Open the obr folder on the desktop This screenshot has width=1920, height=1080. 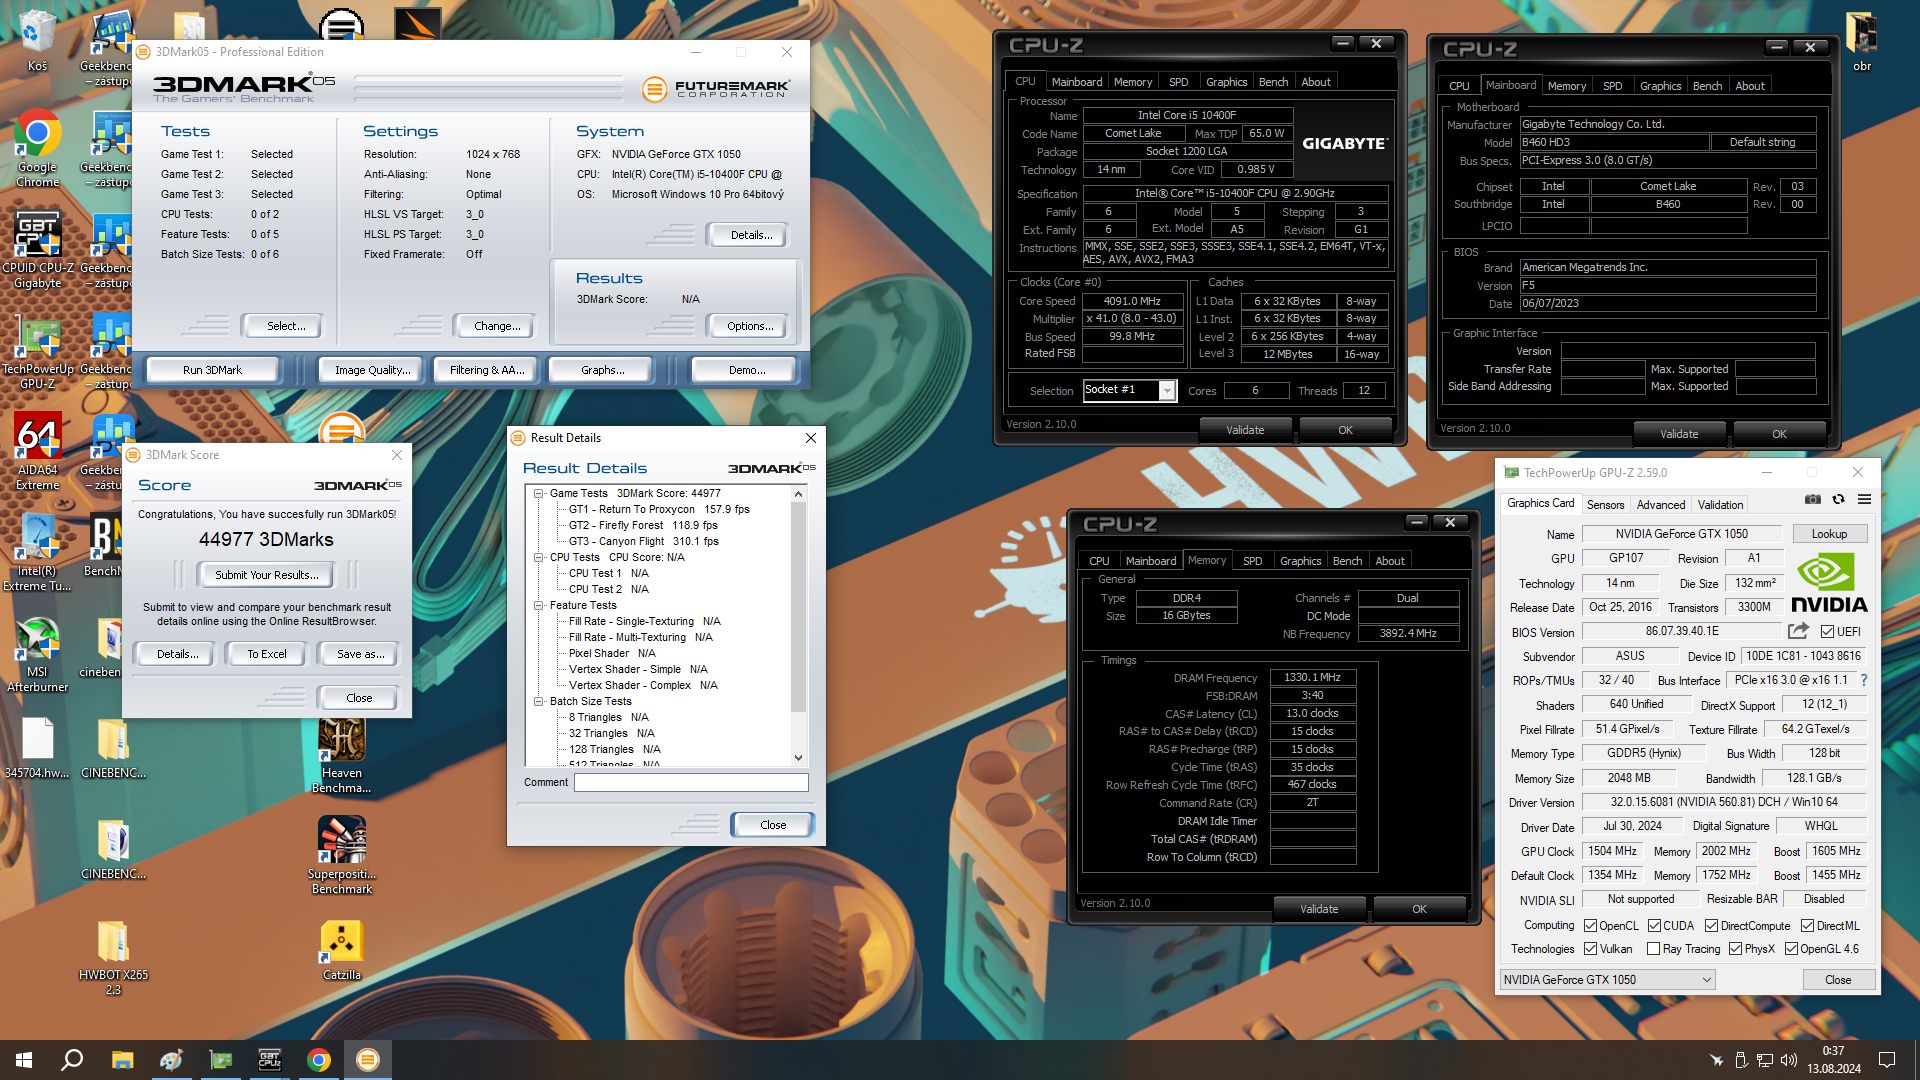point(1861,42)
